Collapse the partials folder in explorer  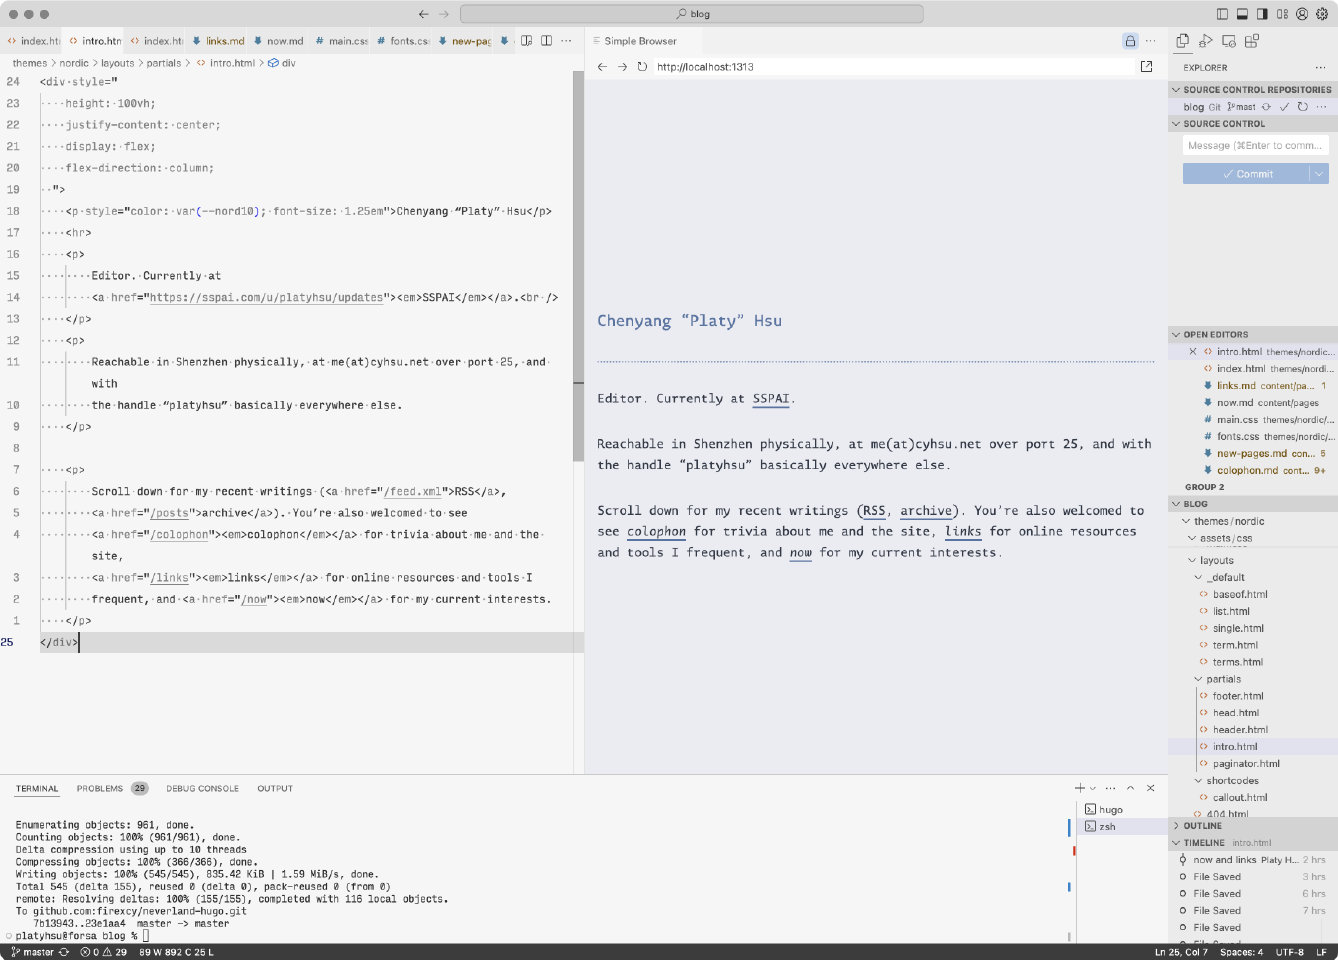(x=1223, y=679)
